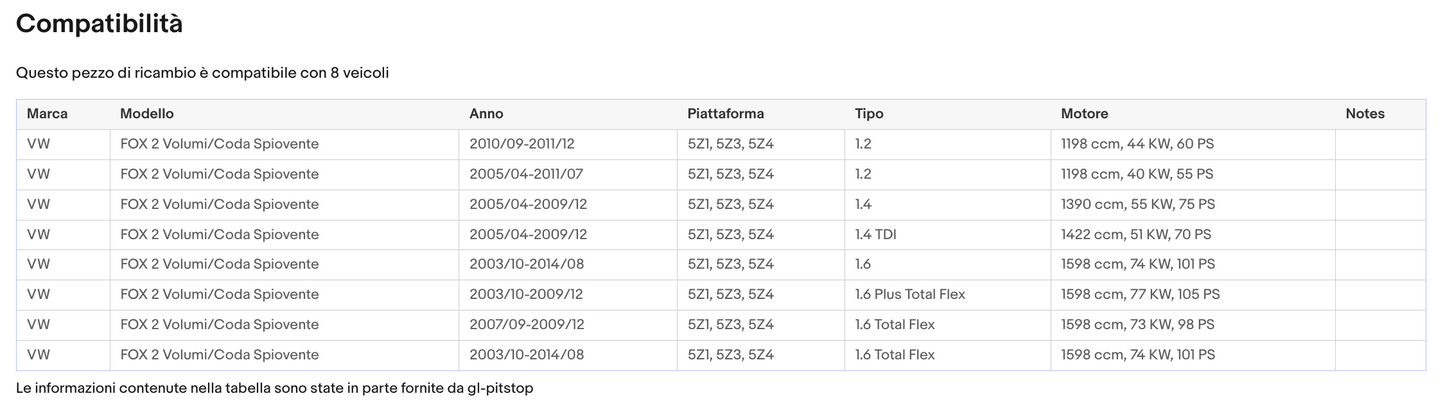Select the 1.6 Plus Total Flex cell
Screen dimensions: 1445x414
(910, 295)
